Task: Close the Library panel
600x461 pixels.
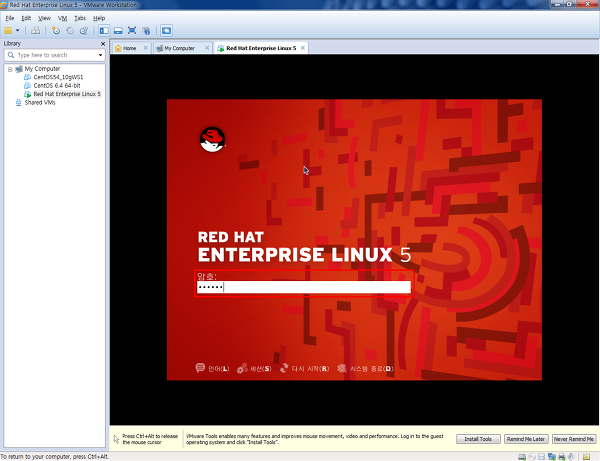Action: (x=103, y=44)
